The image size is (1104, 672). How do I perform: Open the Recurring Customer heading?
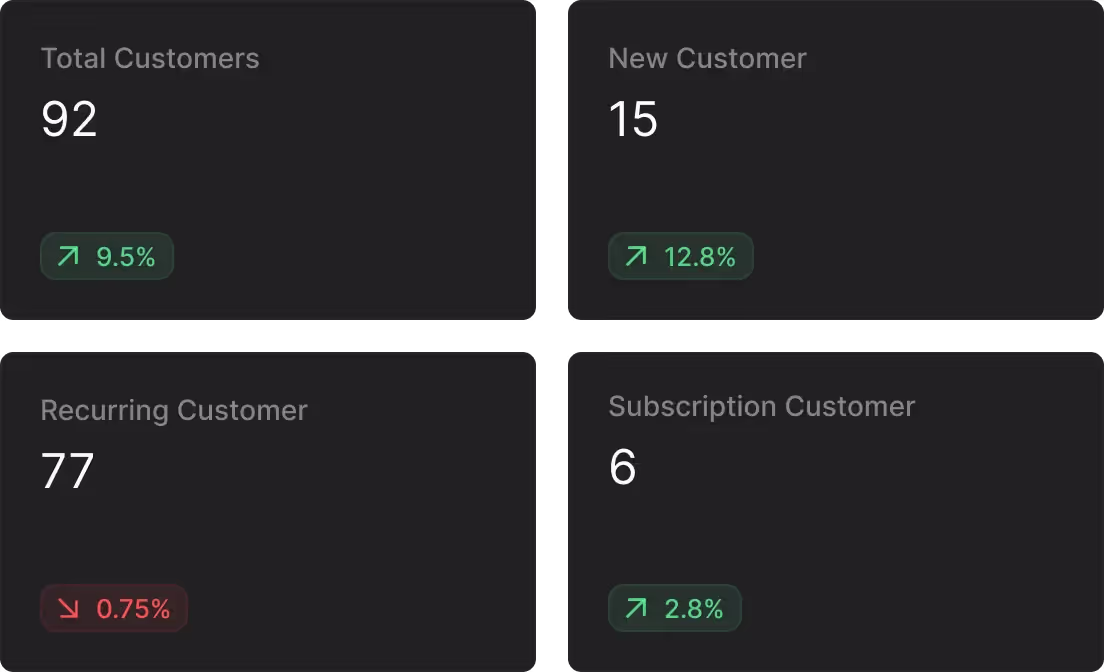click(x=174, y=410)
